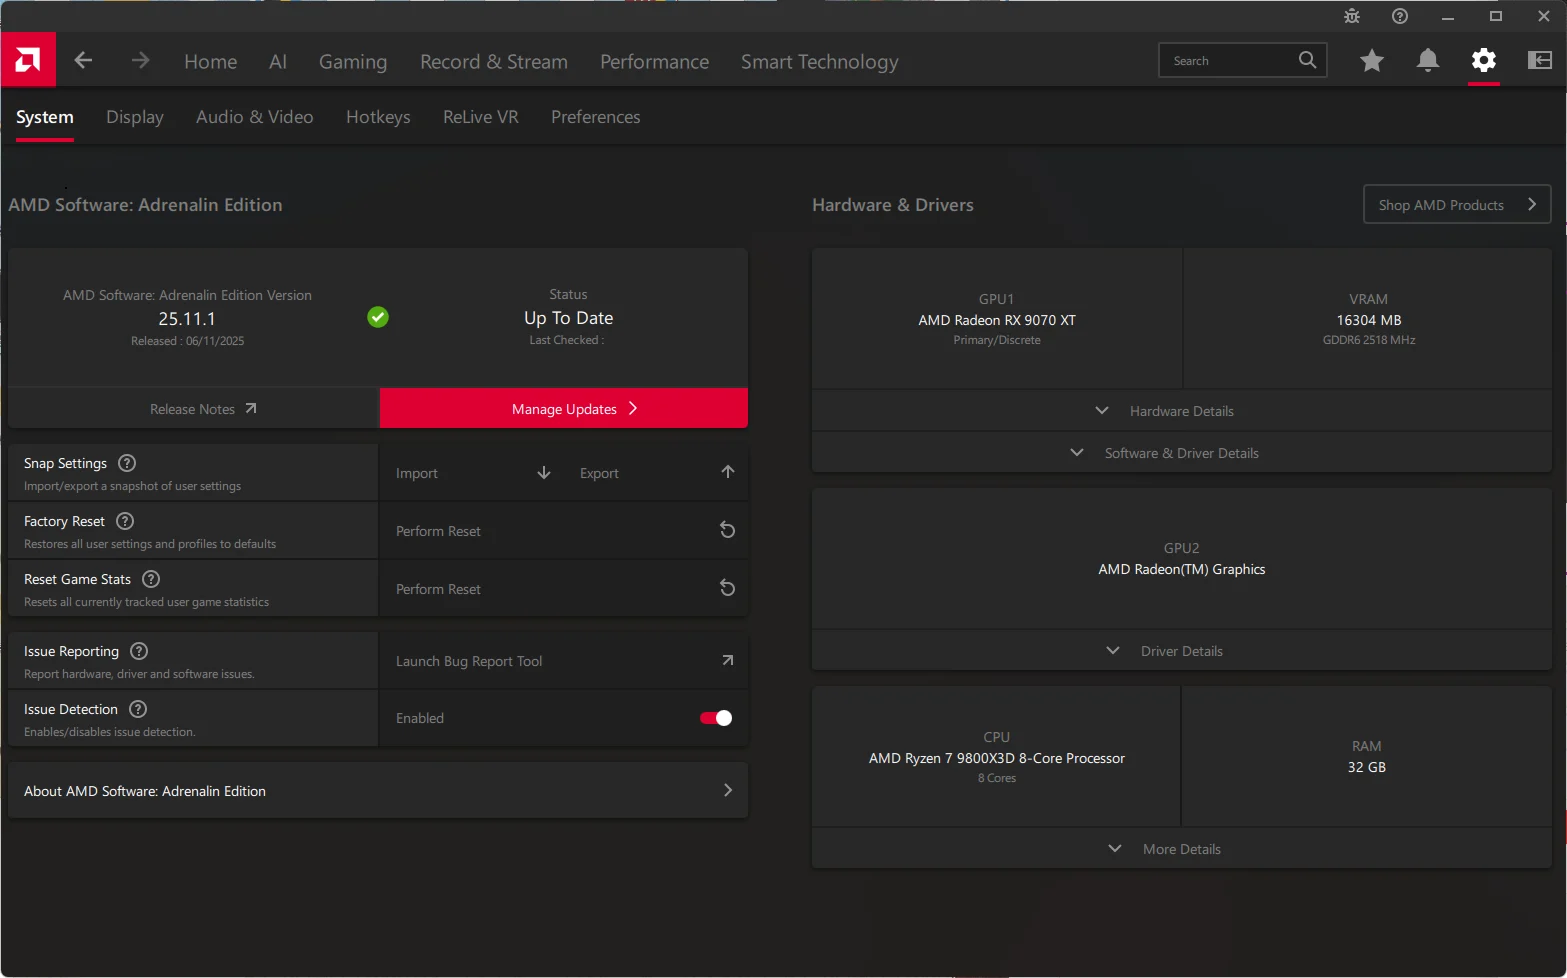Click the AMD logo home icon
This screenshot has height=978, width=1567.
pos(28,60)
